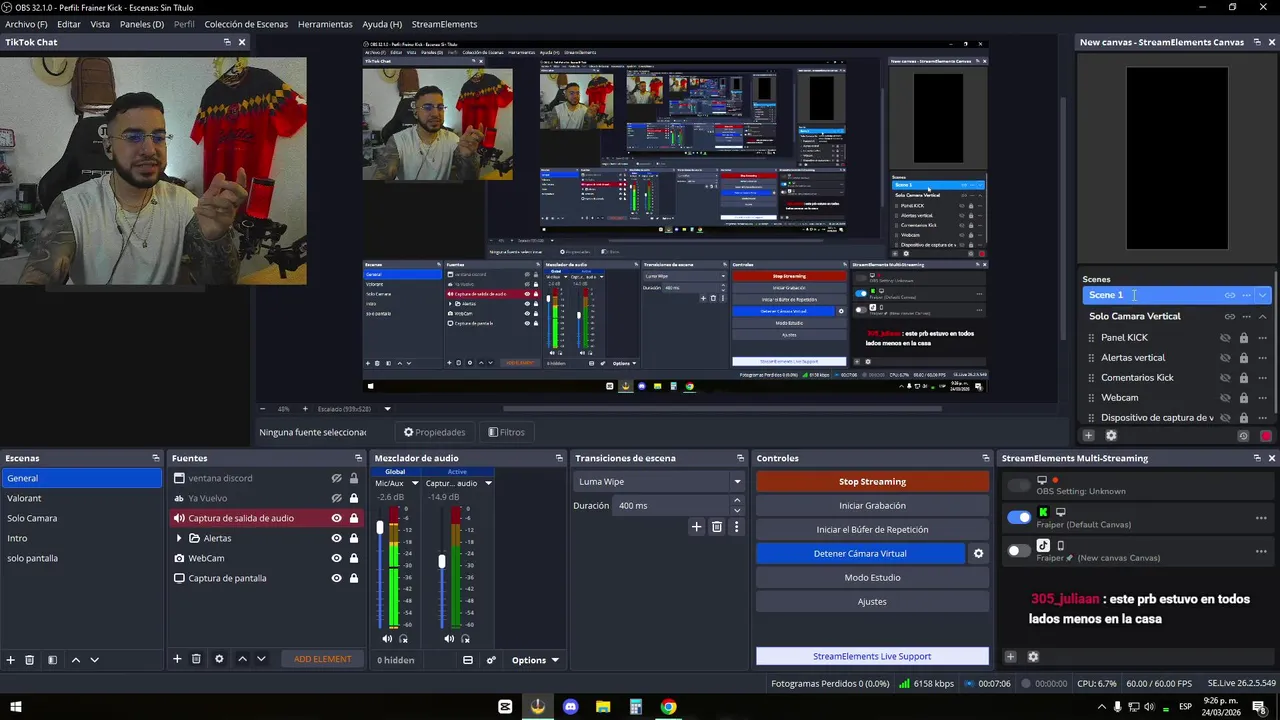This screenshot has height=720, width=1280.
Task: Open preview zoom scale dropdown
Action: tap(387, 409)
